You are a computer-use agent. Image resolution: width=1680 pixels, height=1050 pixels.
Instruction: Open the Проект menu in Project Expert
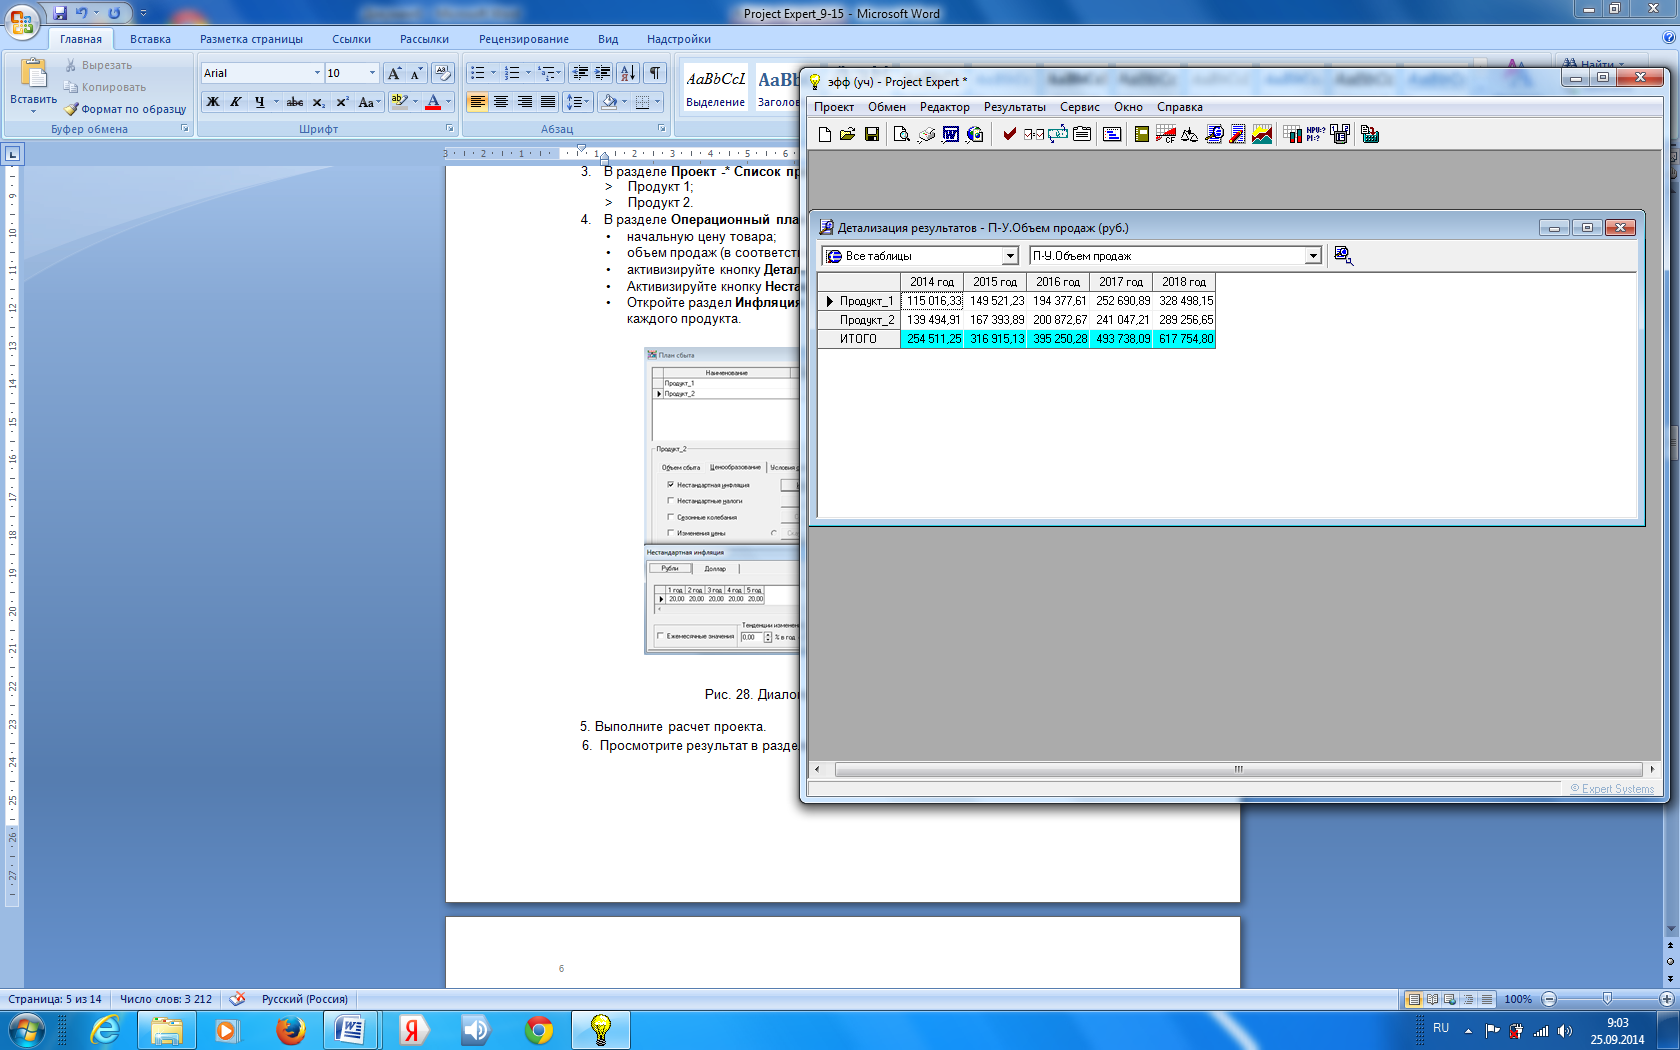pos(833,107)
